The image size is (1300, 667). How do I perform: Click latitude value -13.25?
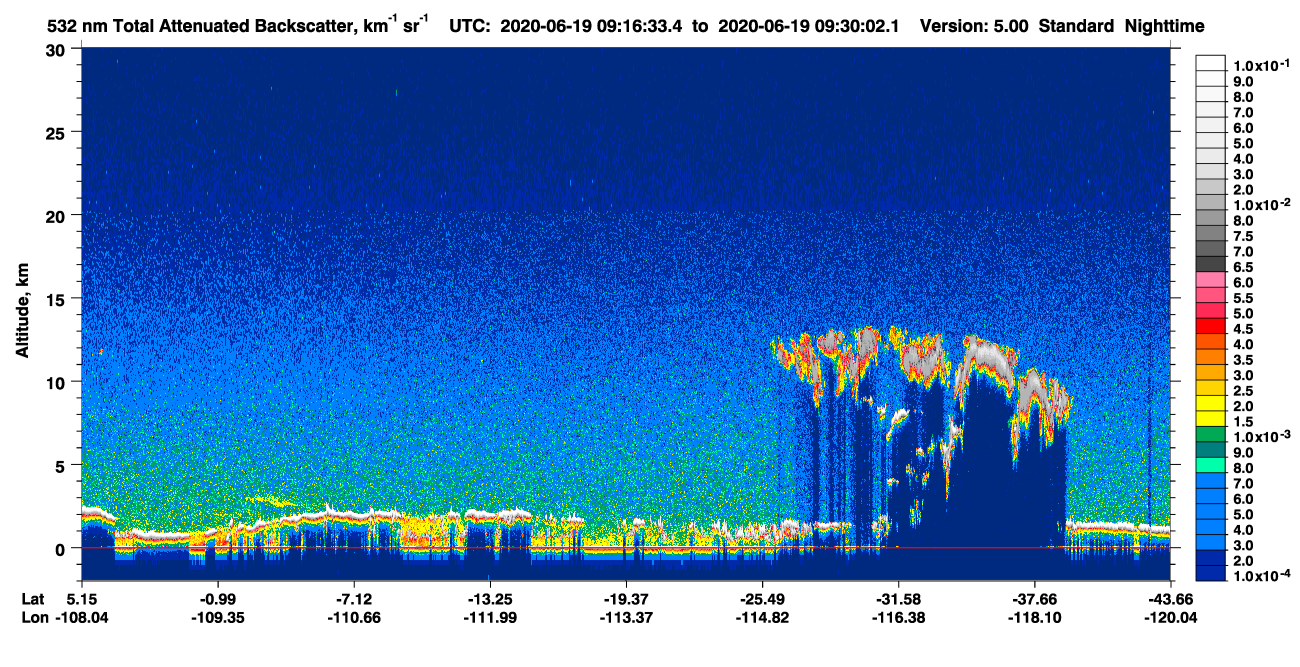[489, 599]
